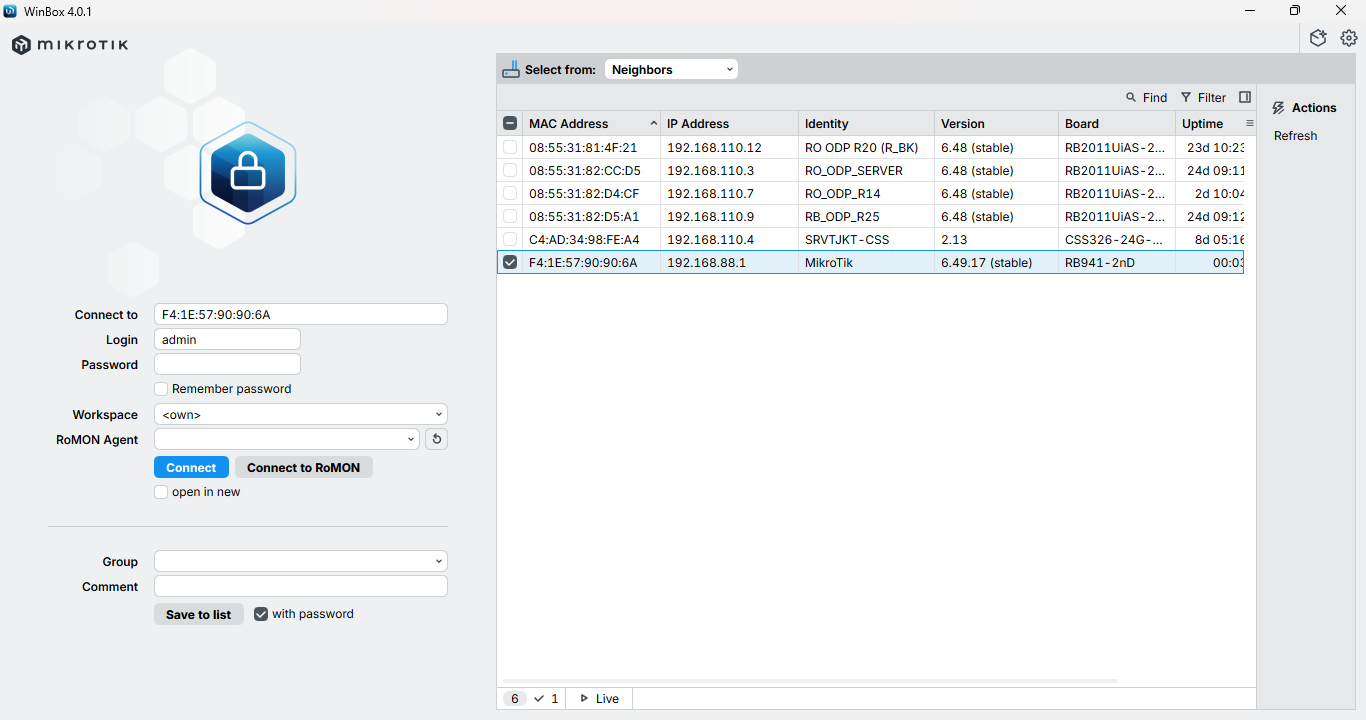Image resolution: width=1366 pixels, height=720 pixels.
Task: Click the blue Connect button
Action: pos(191,467)
